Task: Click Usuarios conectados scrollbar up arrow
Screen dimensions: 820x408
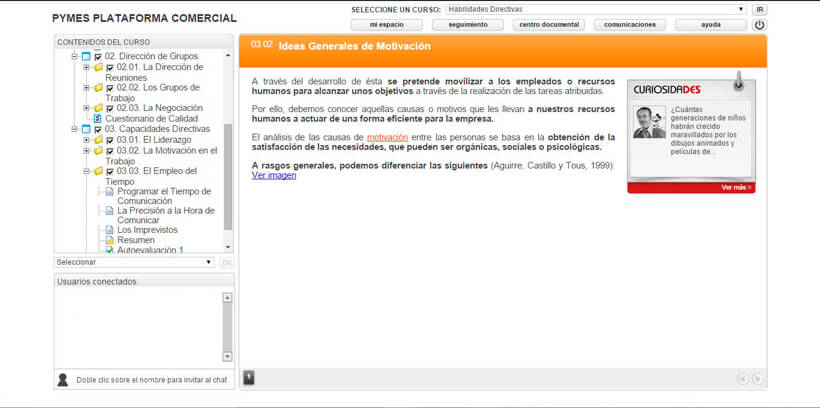Action: (x=227, y=298)
